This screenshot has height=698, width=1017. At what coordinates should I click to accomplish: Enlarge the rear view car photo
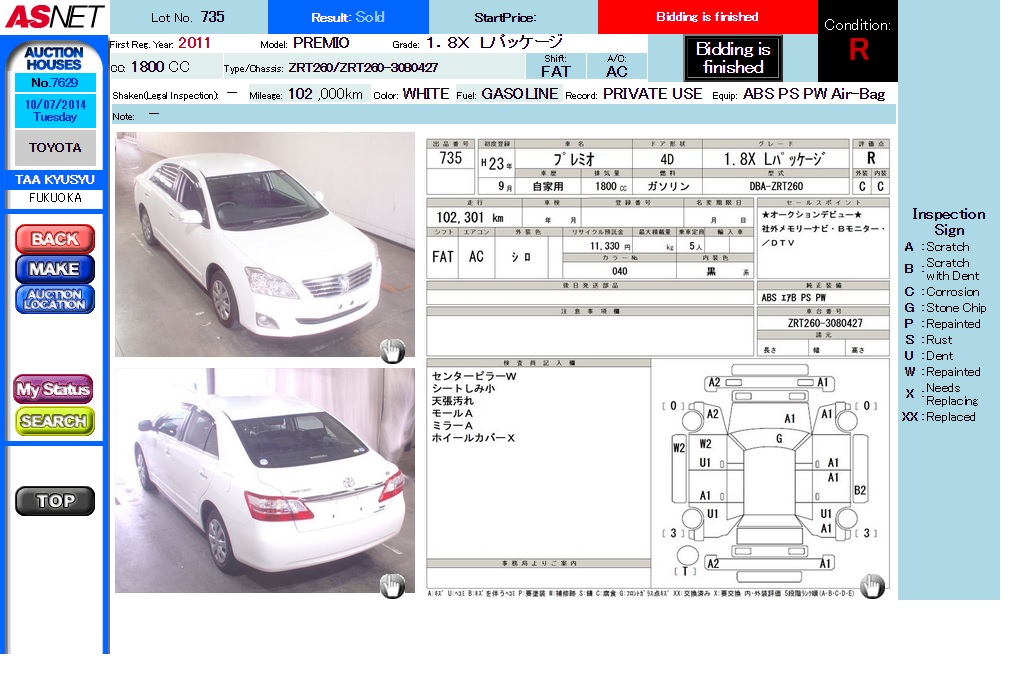click(x=264, y=480)
